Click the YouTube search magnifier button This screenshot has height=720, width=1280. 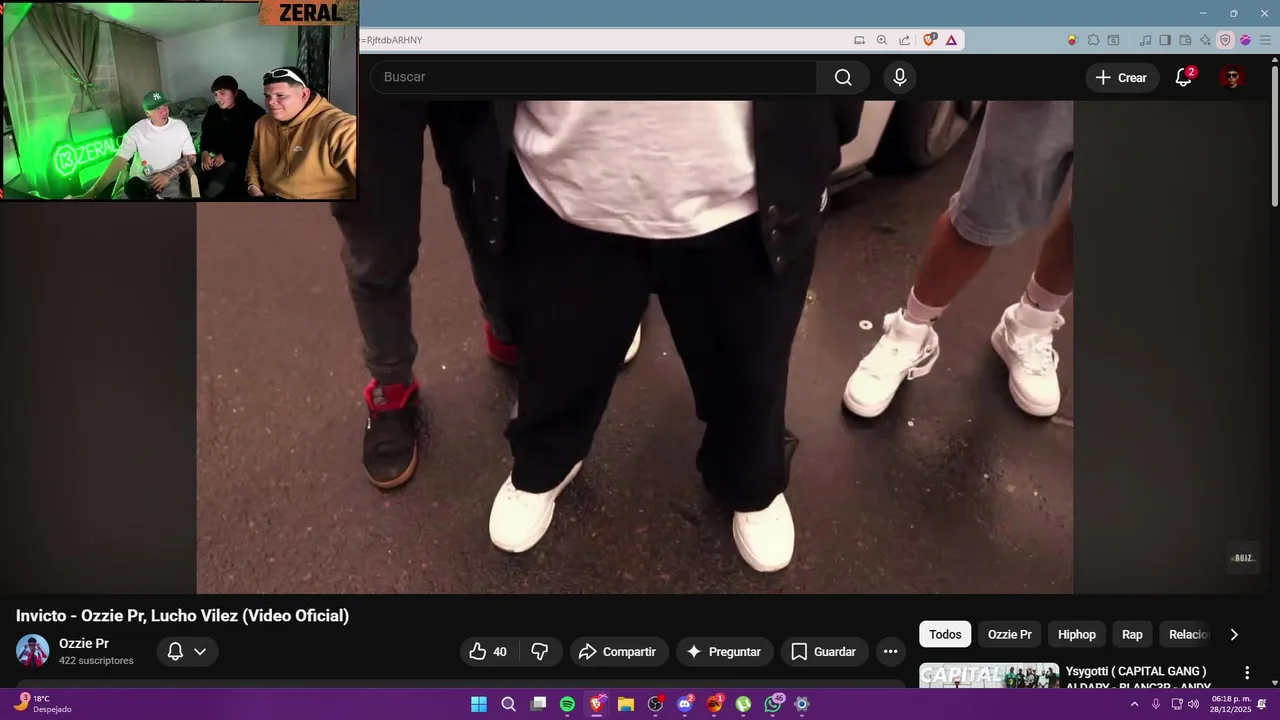(x=843, y=77)
